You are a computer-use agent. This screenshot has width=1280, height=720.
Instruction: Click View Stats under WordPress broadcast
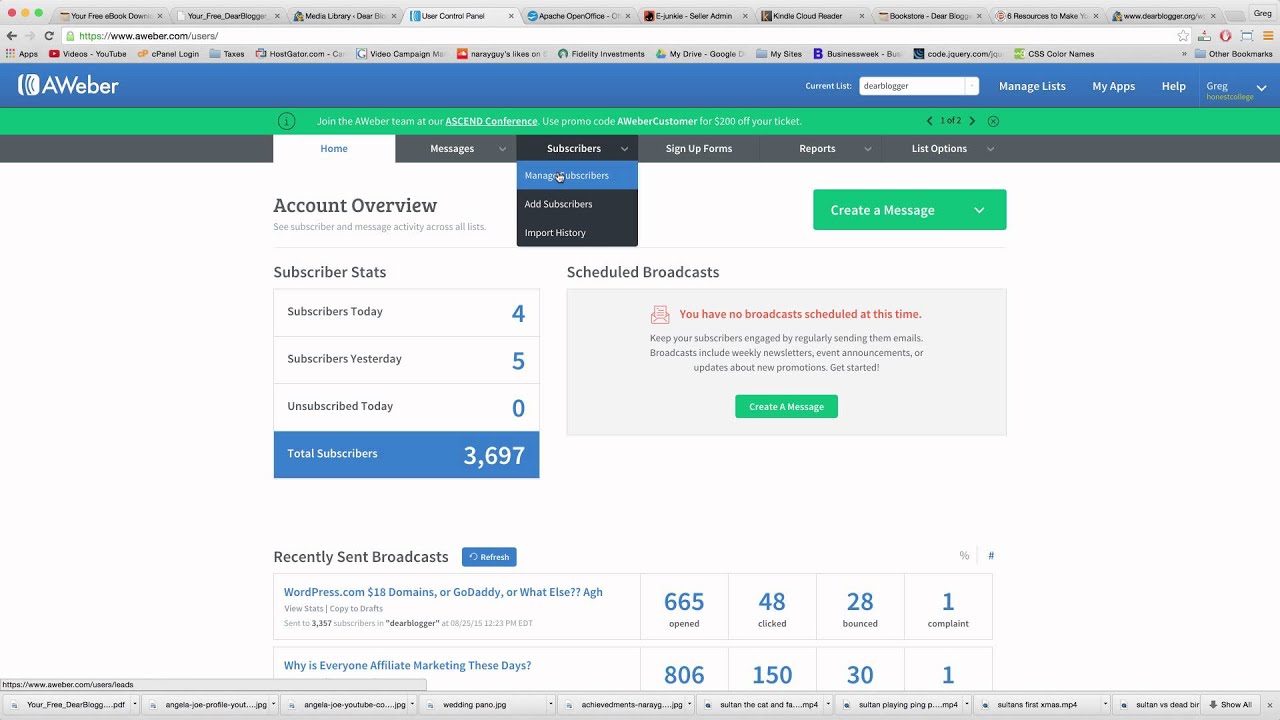(303, 608)
